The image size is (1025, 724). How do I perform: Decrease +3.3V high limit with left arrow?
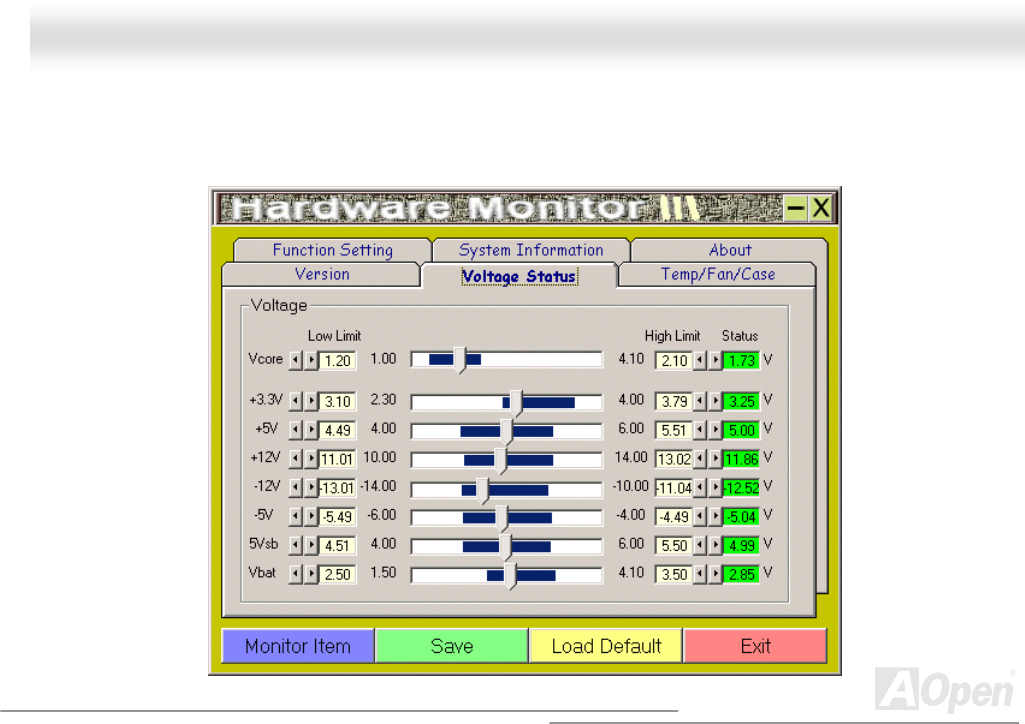pos(699,401)
